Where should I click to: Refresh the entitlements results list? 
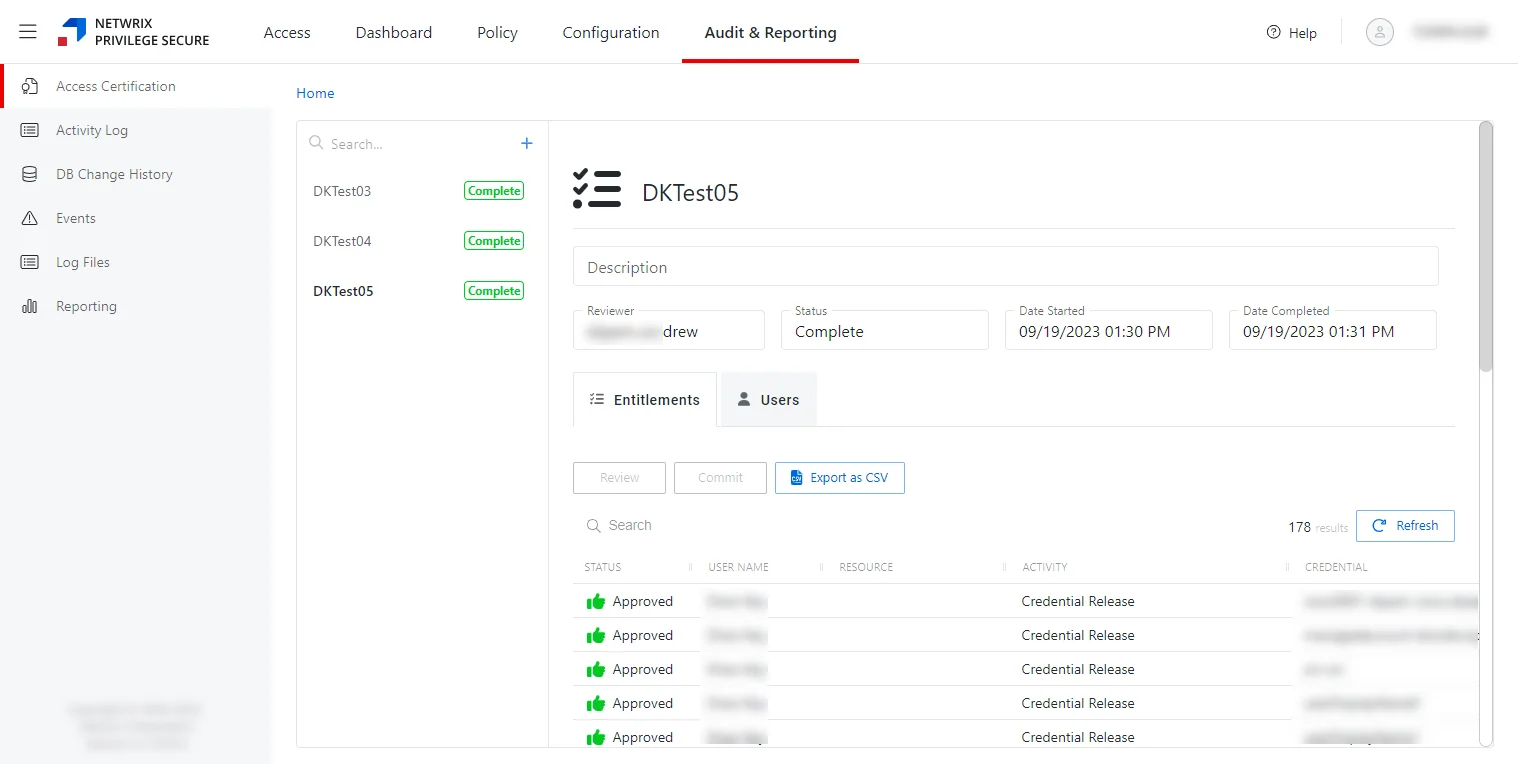click(x=1405, y=526)
